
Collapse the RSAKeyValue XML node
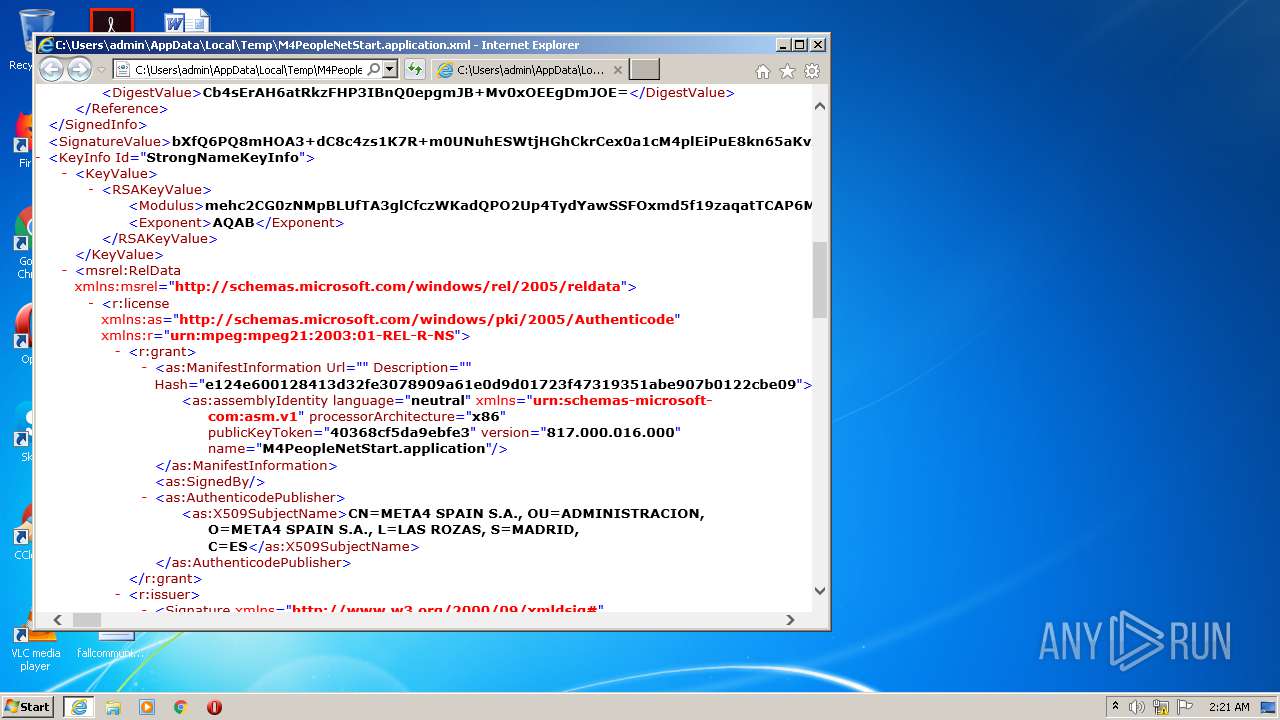(x=91, y=190)
